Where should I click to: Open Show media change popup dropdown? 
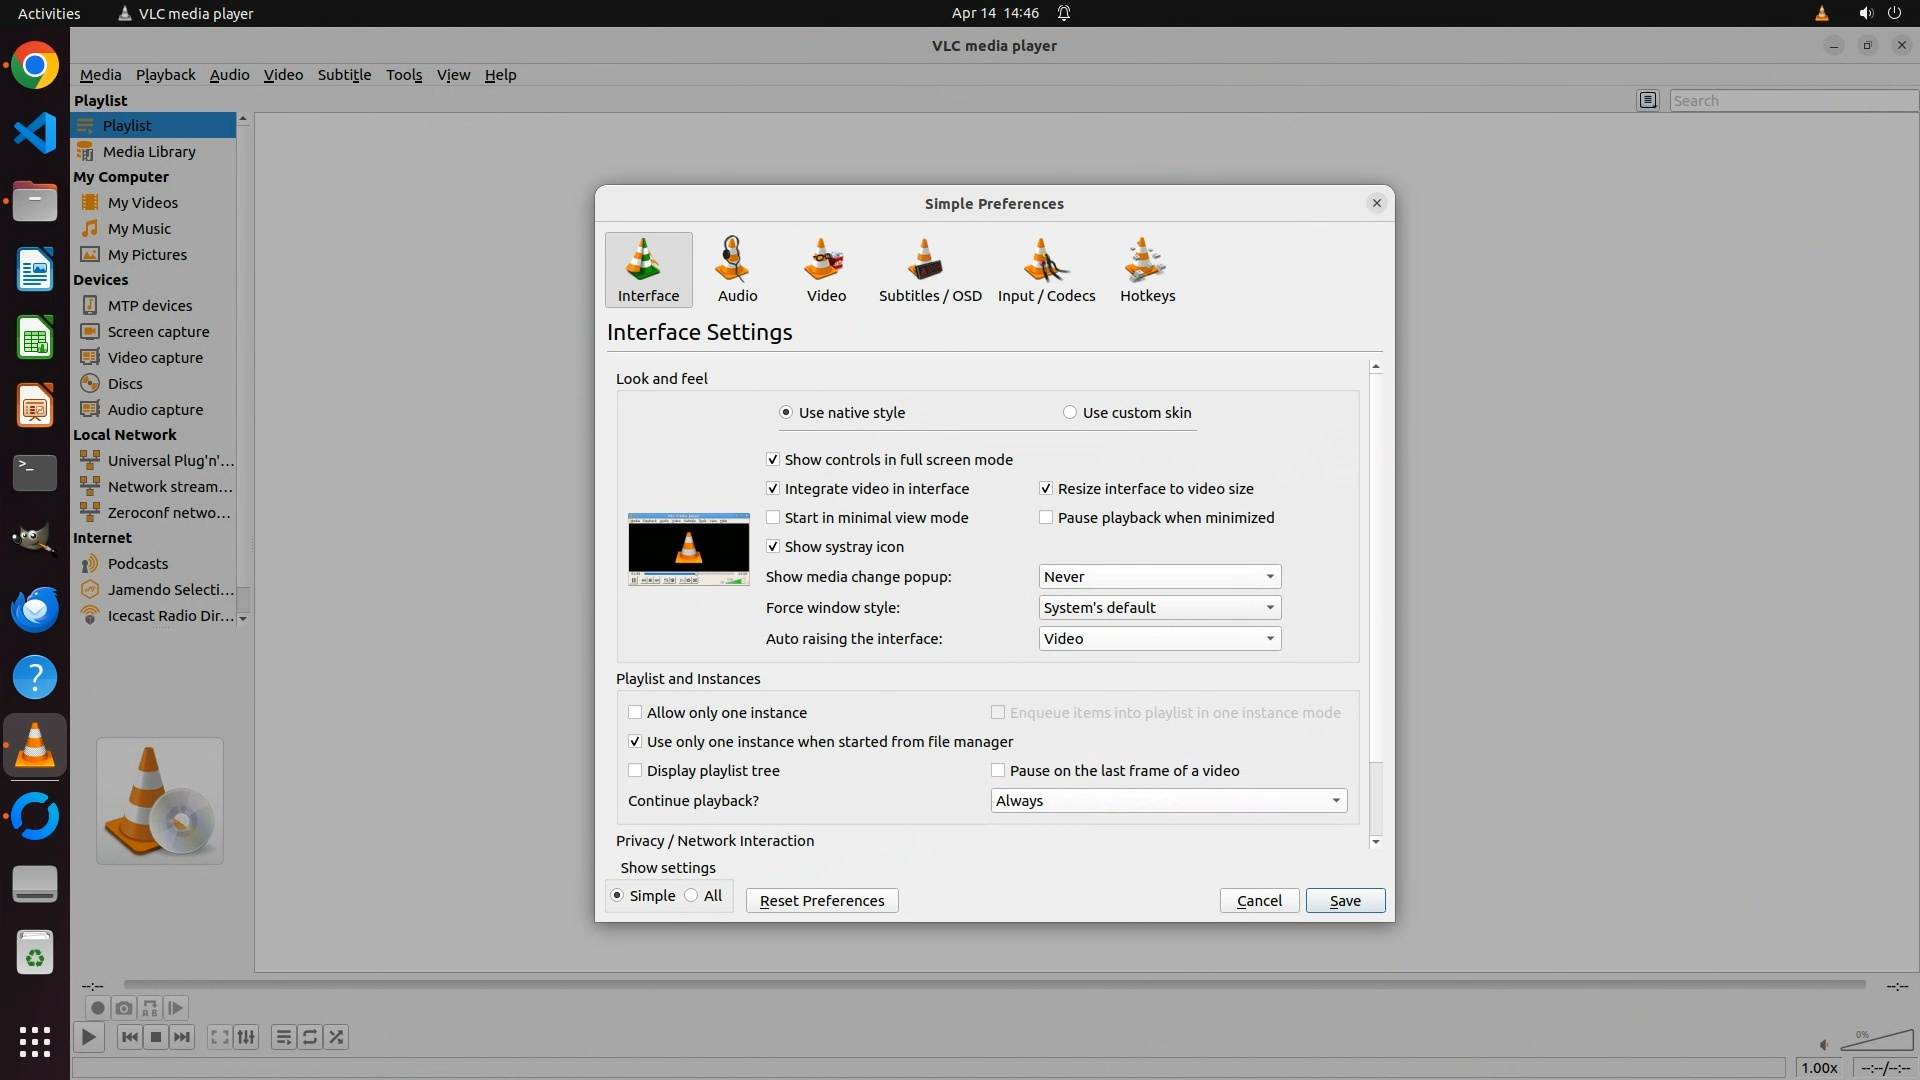(1159, 577)
